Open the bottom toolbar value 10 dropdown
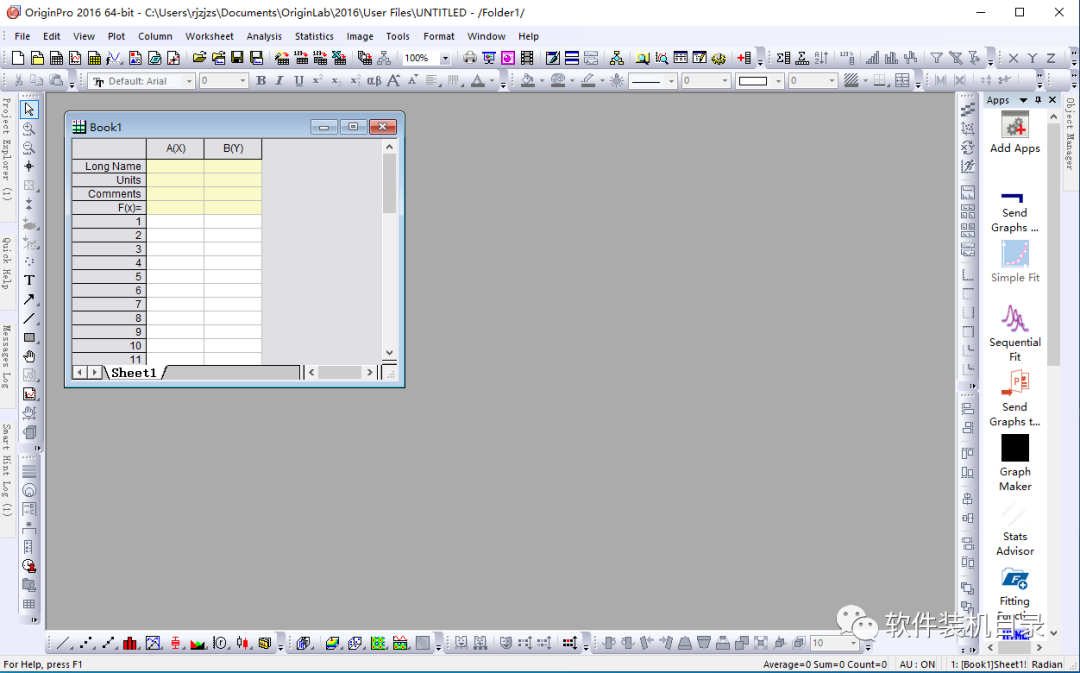The width and height of the screenshot is (1080, 673). pyautogui.click(x=853, y=643)
